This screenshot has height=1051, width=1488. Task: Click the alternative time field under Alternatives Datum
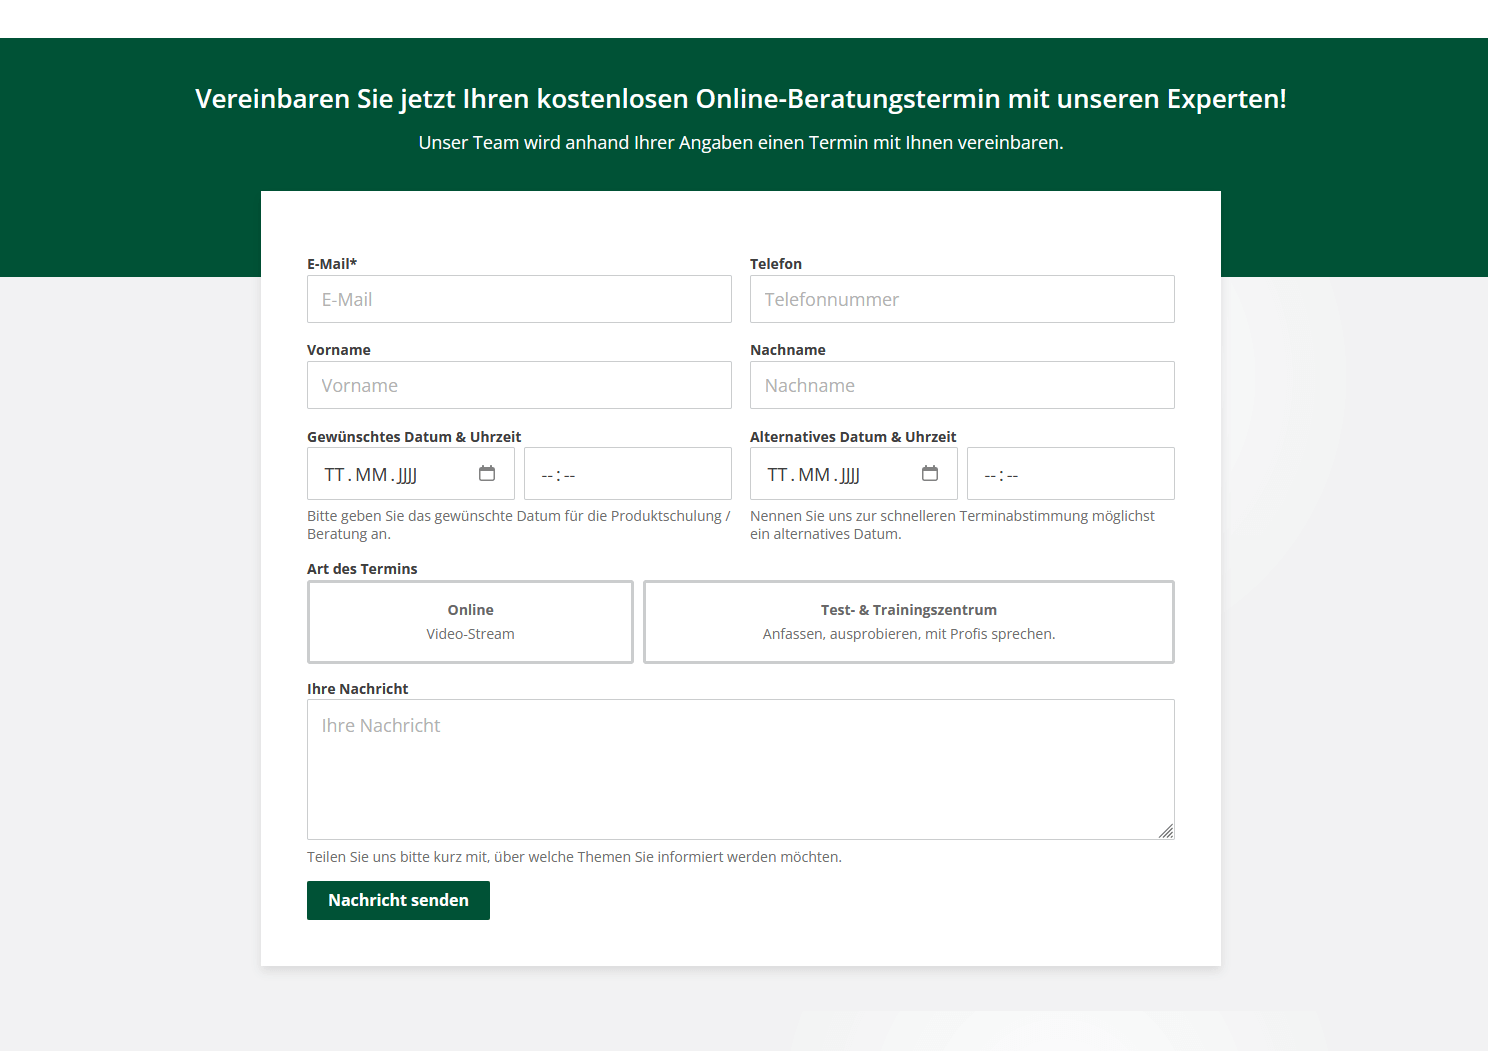(1070, 474)
